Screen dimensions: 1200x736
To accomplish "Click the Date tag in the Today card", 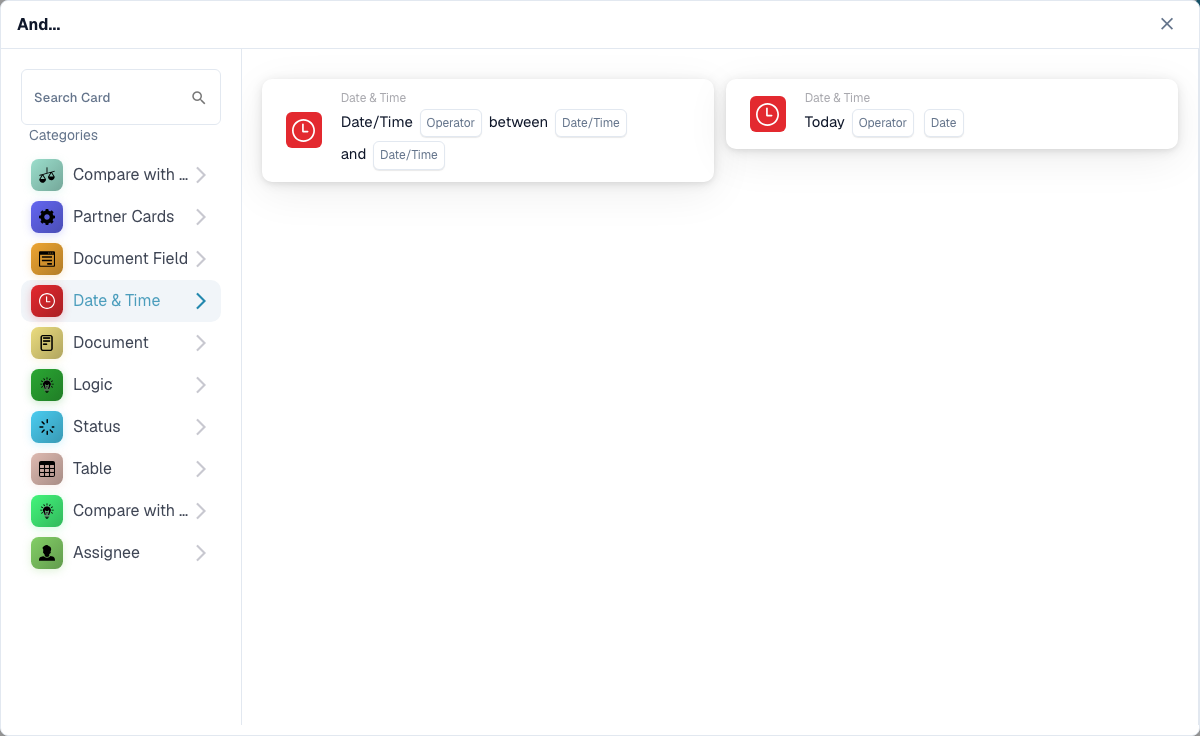I will click(944, 123).
